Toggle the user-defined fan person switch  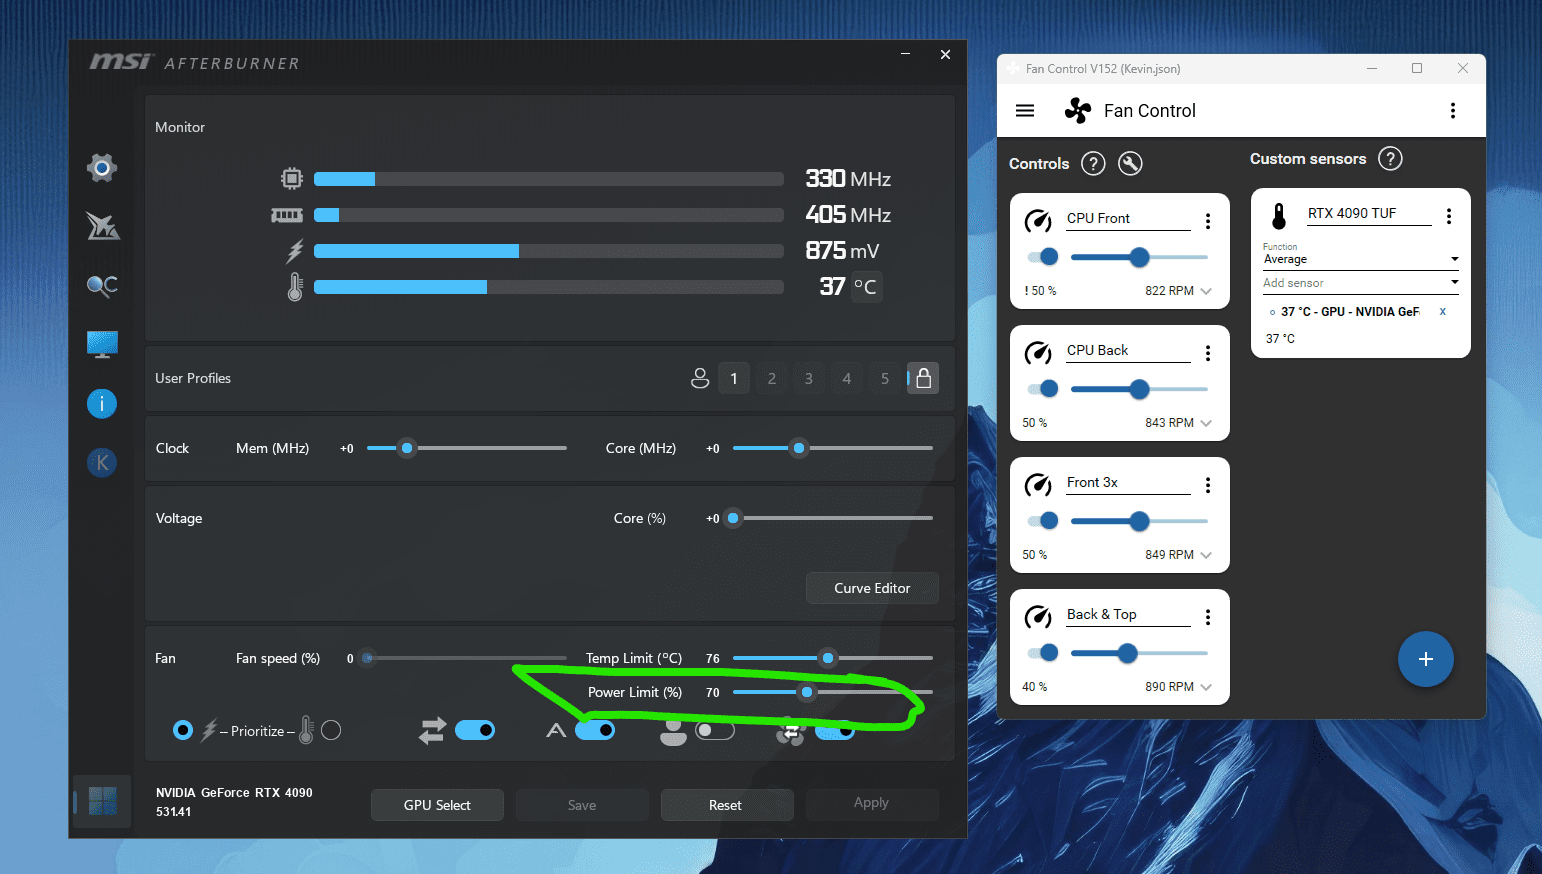[715, 730]
